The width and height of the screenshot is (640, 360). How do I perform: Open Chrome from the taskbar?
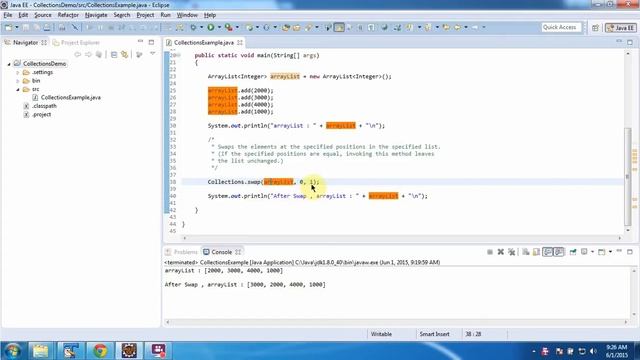click(x=100, y=351)
